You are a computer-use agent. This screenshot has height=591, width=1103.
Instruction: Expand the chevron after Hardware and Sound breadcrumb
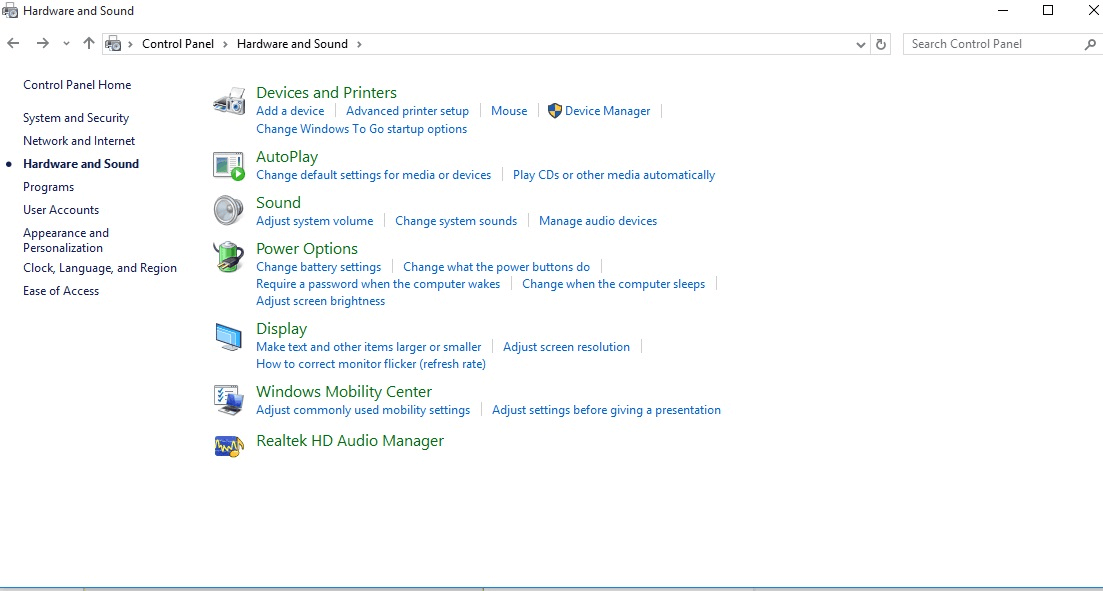(x=359, y=44)
